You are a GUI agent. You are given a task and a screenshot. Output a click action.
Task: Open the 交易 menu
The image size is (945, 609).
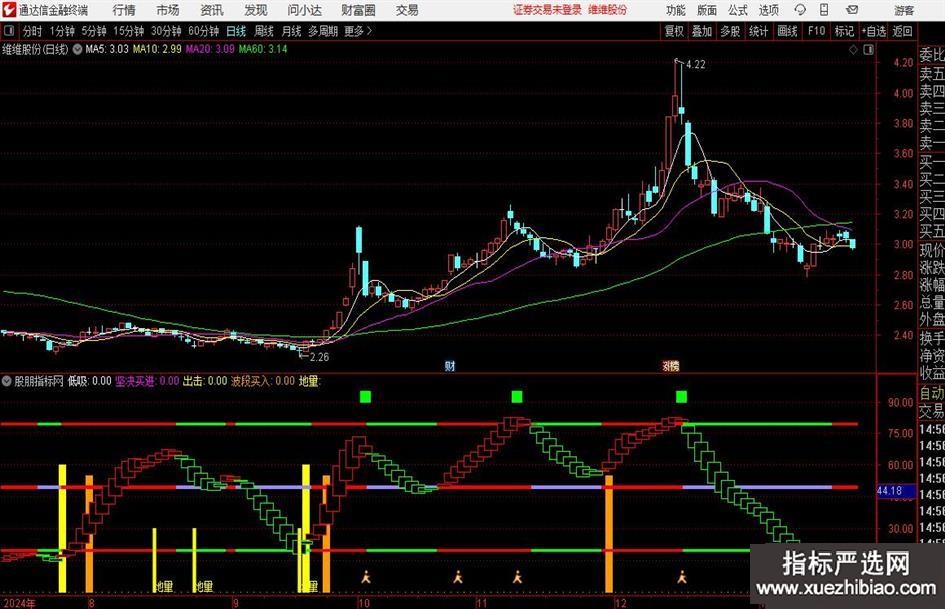407,10
